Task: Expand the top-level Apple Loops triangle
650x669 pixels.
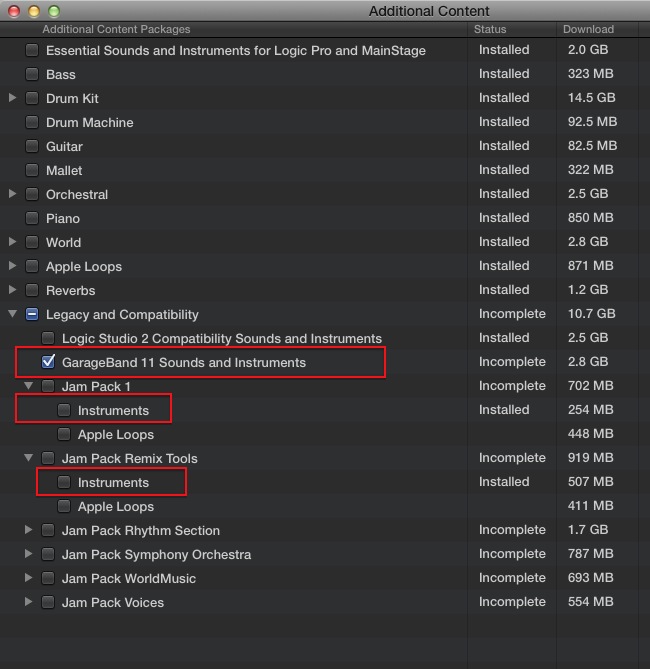Action: [13, 266]
